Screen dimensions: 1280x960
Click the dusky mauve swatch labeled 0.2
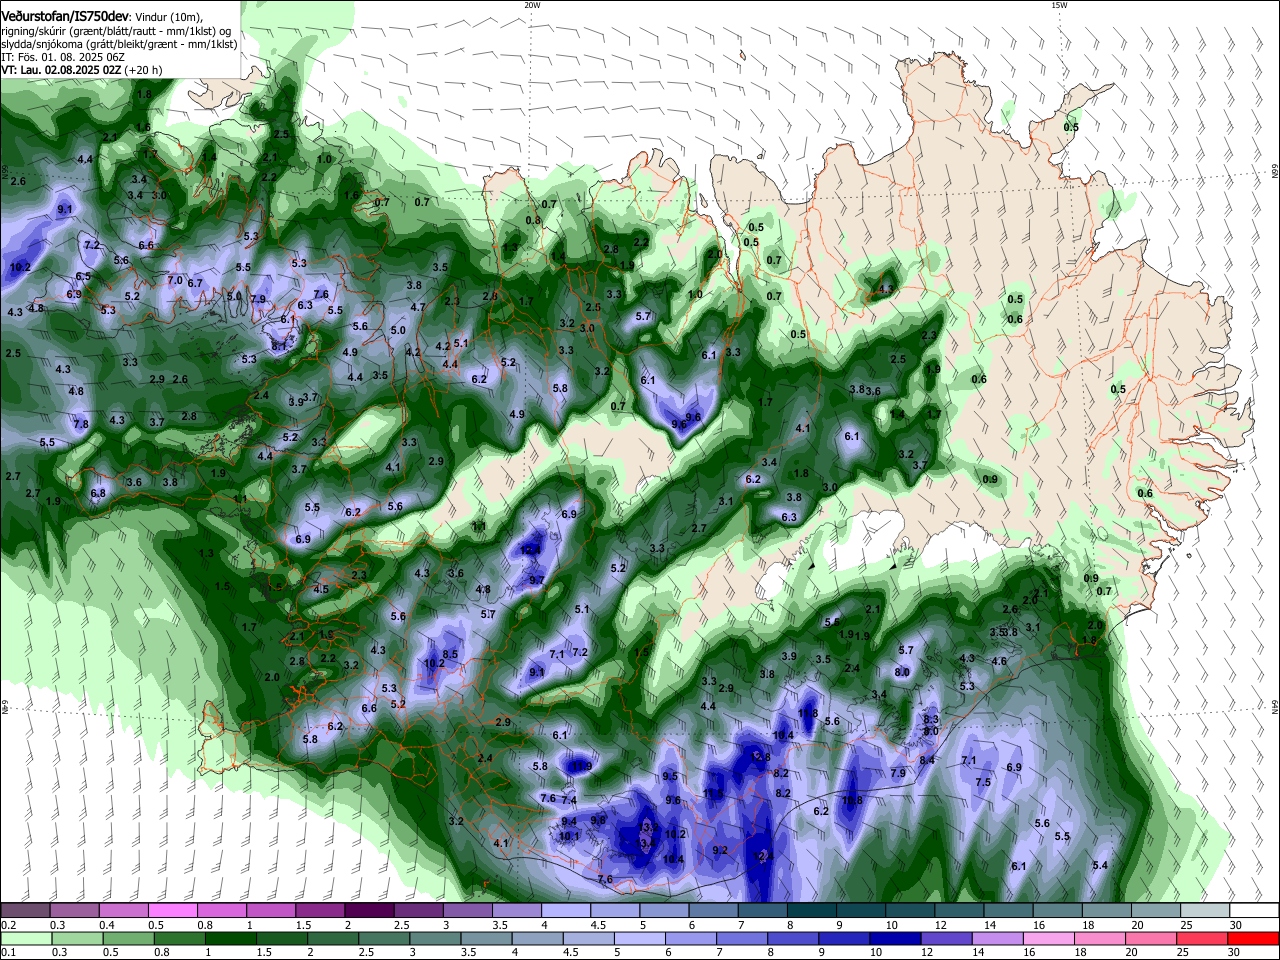[25, 911]
